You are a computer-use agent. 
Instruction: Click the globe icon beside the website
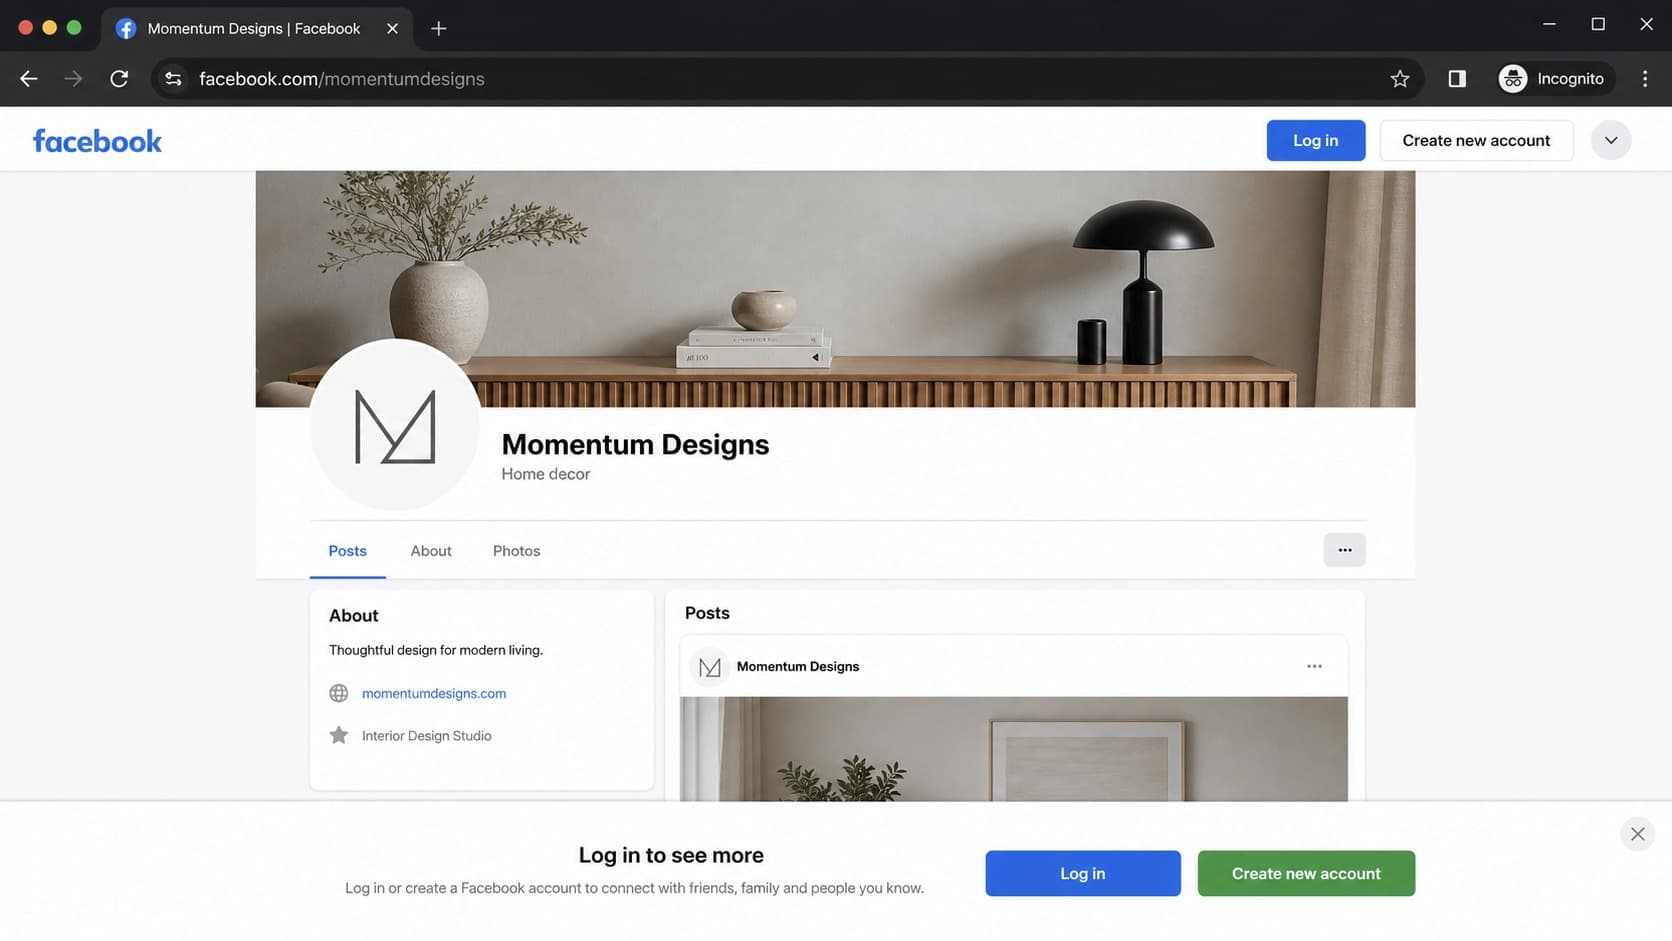pyautogui.click(x=339, y=693)
